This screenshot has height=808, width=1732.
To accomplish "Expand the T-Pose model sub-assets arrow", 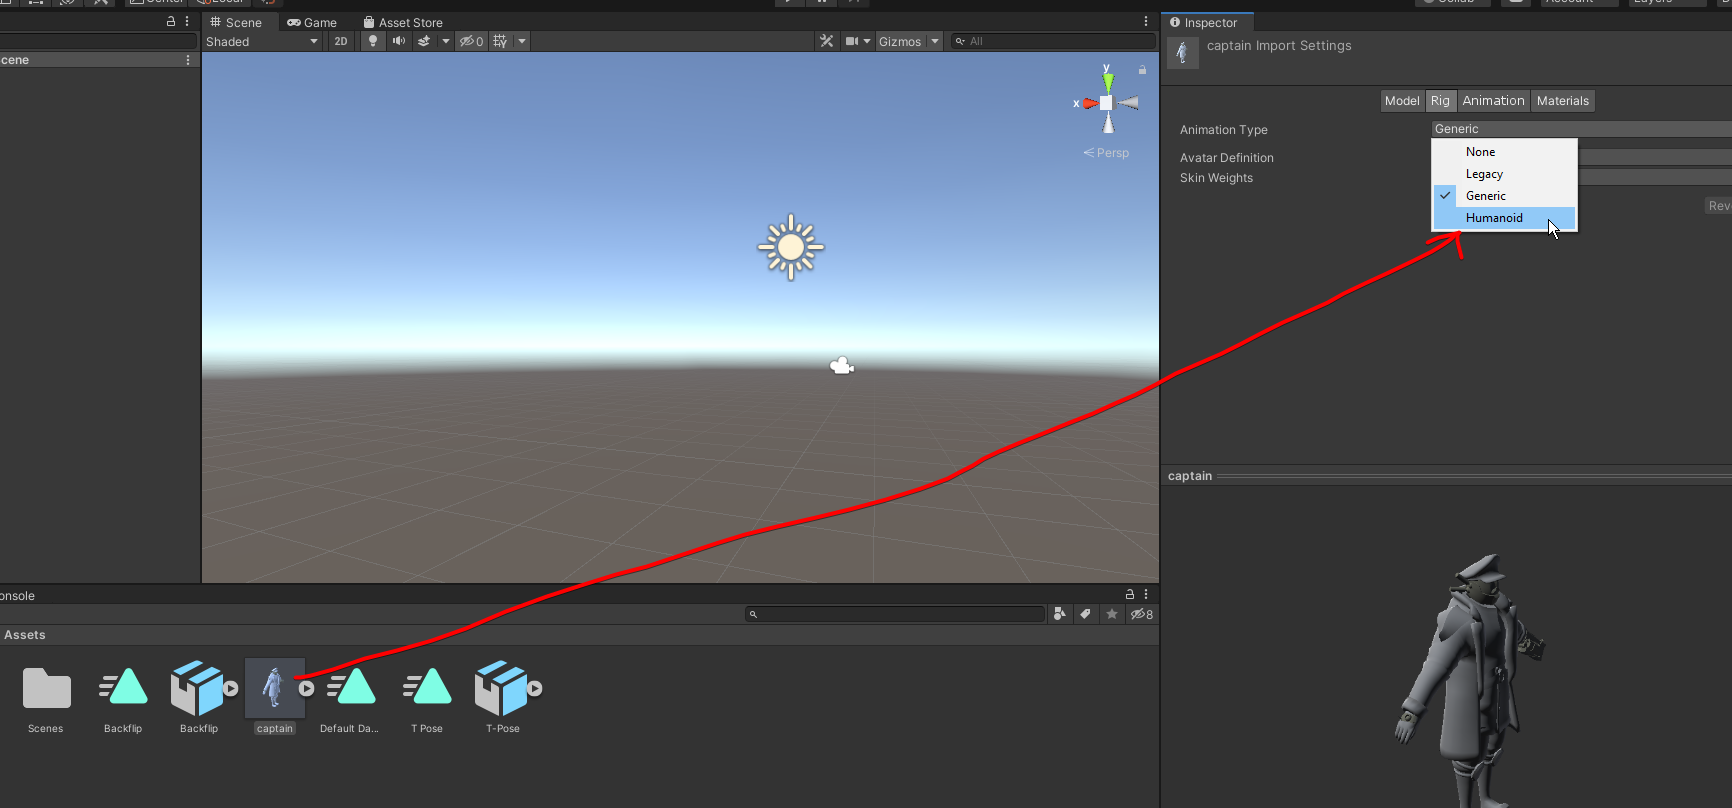I will coord(535,688).
